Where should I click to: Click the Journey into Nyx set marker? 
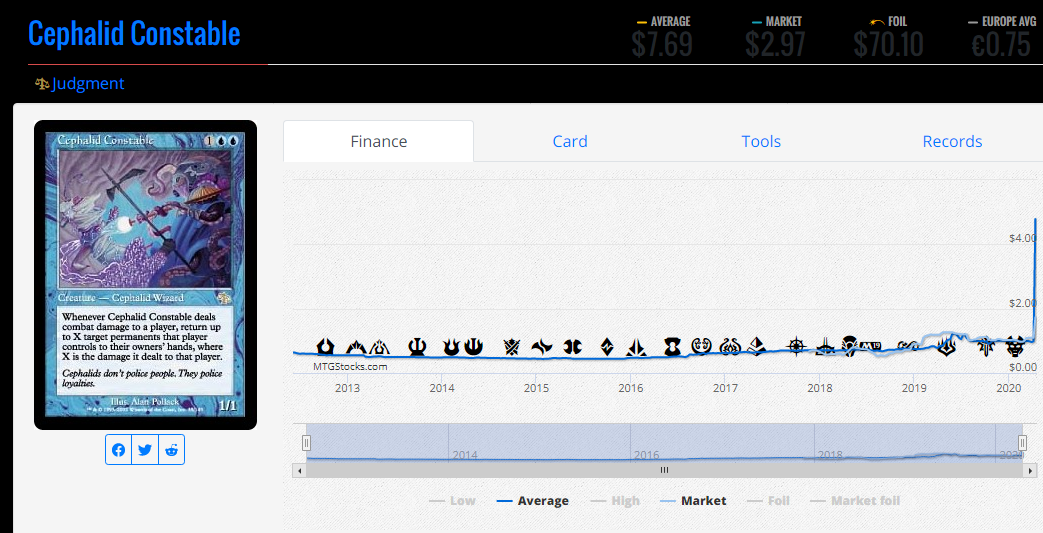(473, 347)
